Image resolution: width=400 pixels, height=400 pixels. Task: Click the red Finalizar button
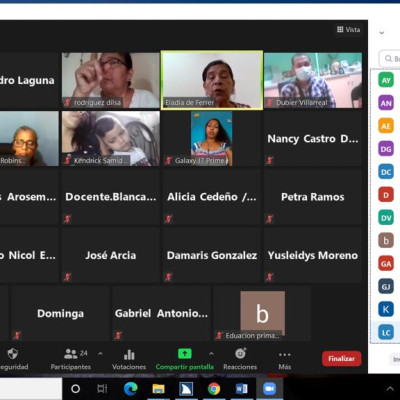click(x=341, y=359)
